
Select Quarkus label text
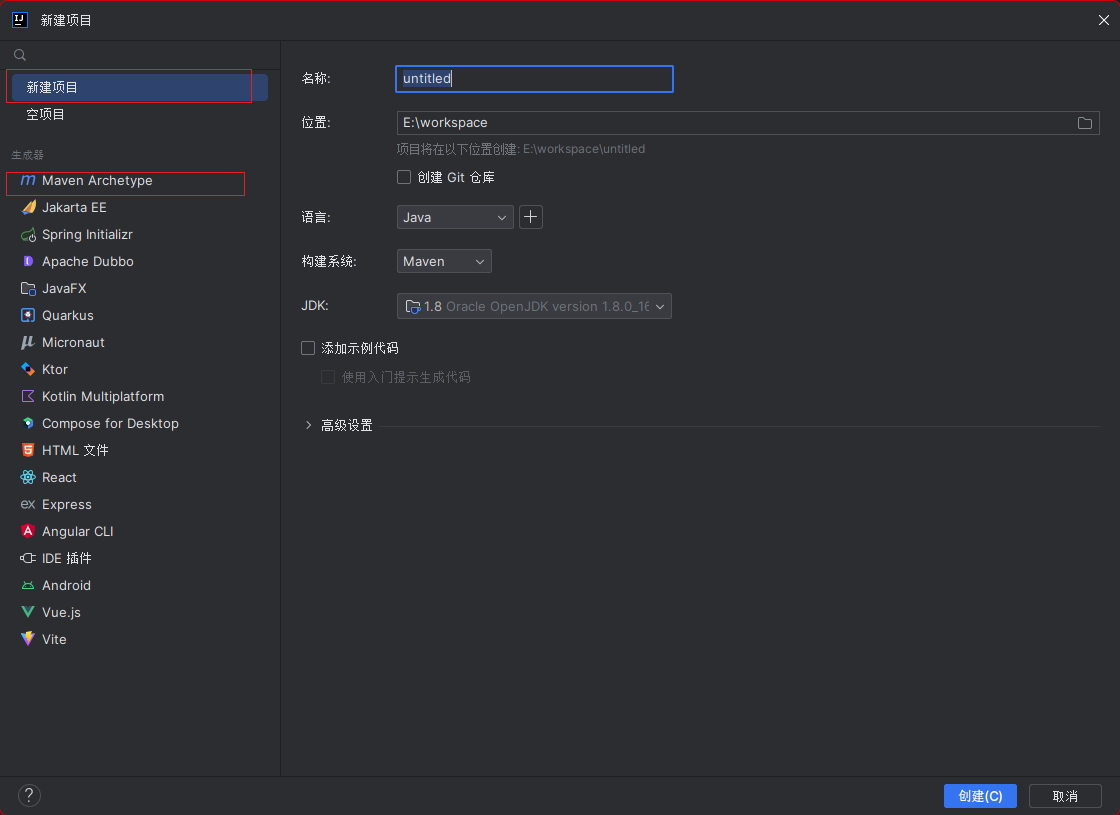(x=68, y=316)
